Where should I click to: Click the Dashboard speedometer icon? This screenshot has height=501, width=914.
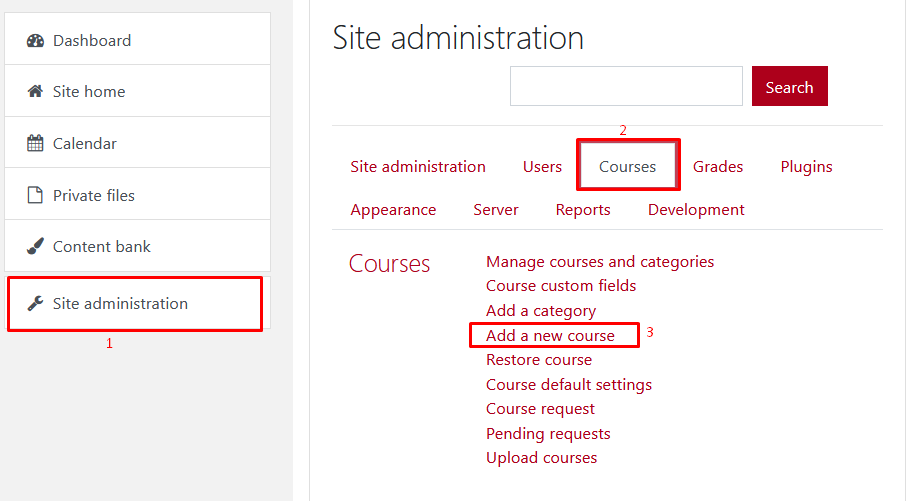coord(36,41)
